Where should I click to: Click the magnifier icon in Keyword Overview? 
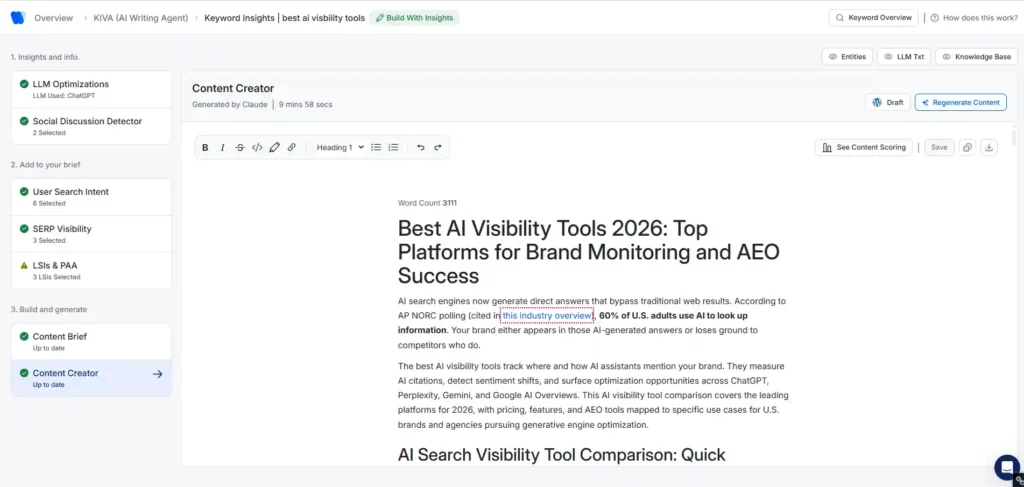(x=840, y=18)
